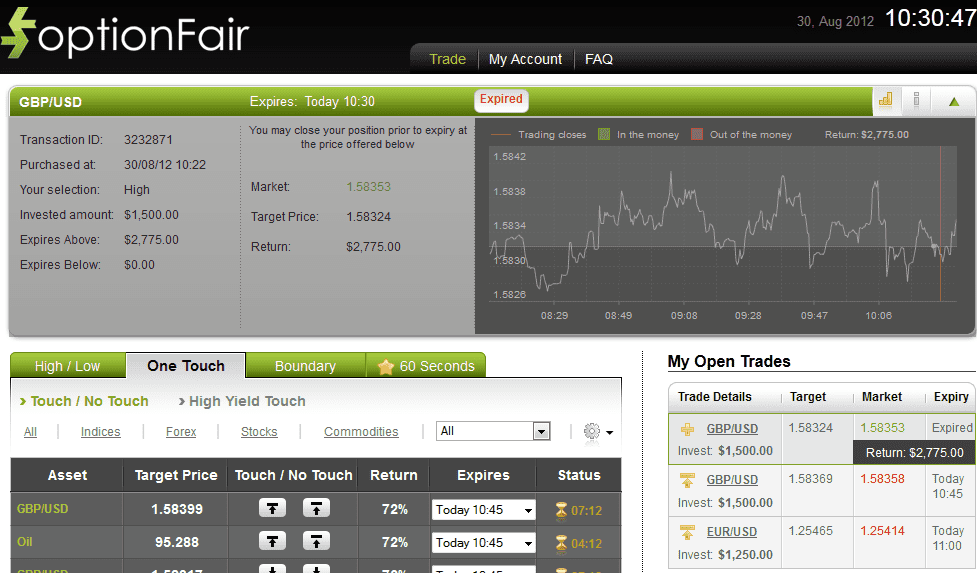Image resolution: width=977 pixels, height=573 pixels.
Task: Click the plus icon beside expired GBP/USD trade
Action: click(687, 429)
